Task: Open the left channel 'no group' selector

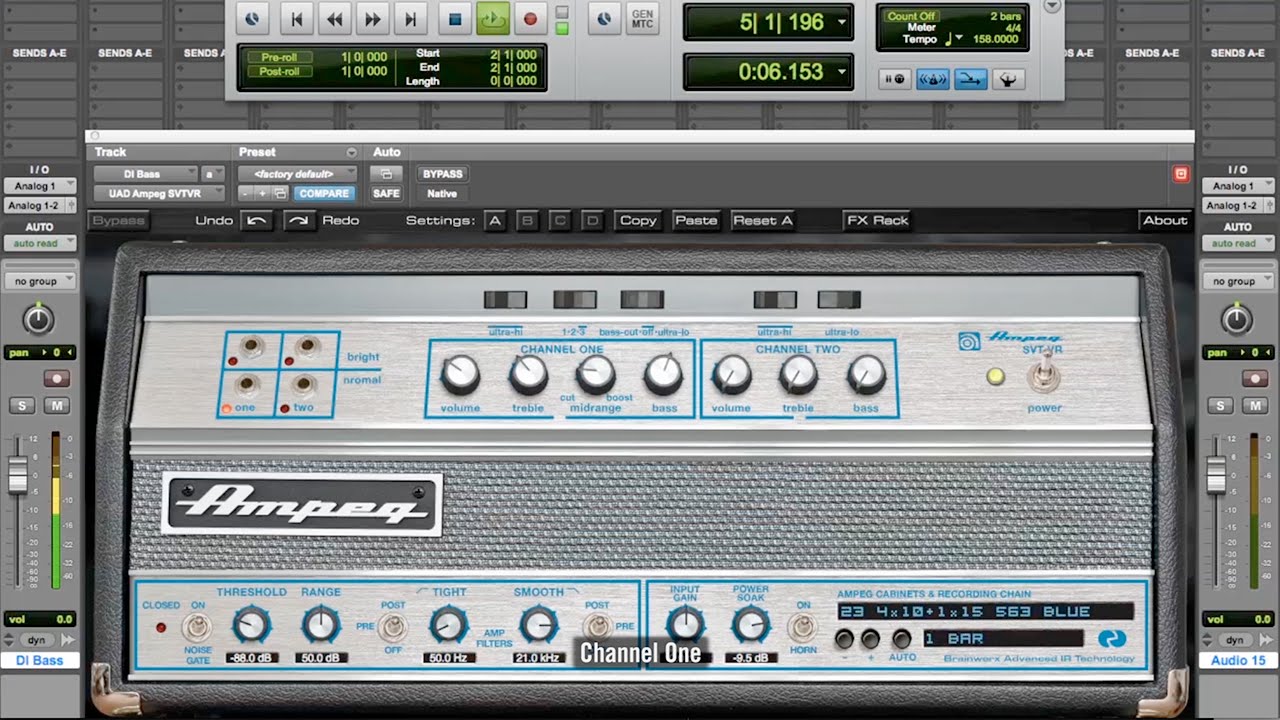Action: (40, 282)
